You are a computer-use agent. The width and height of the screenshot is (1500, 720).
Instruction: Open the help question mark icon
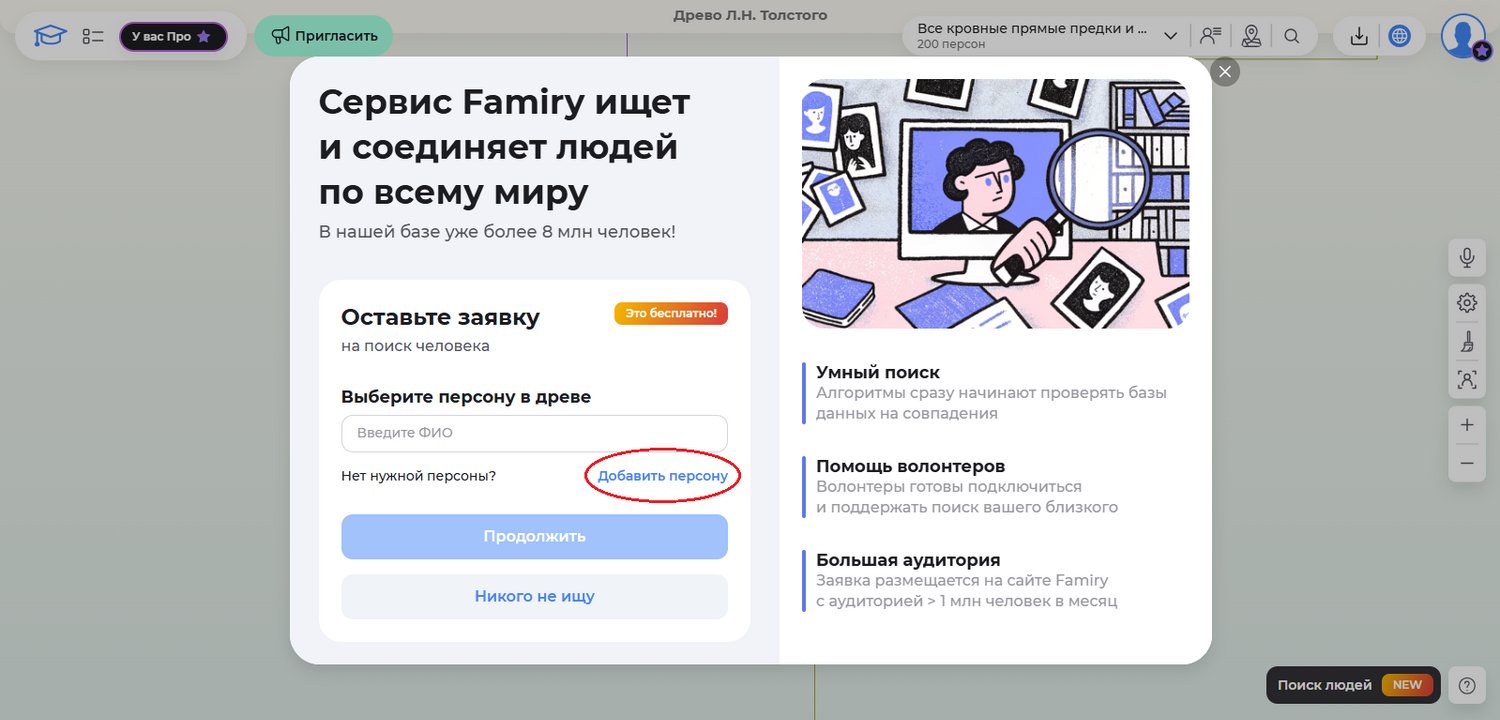[1467, 685]
